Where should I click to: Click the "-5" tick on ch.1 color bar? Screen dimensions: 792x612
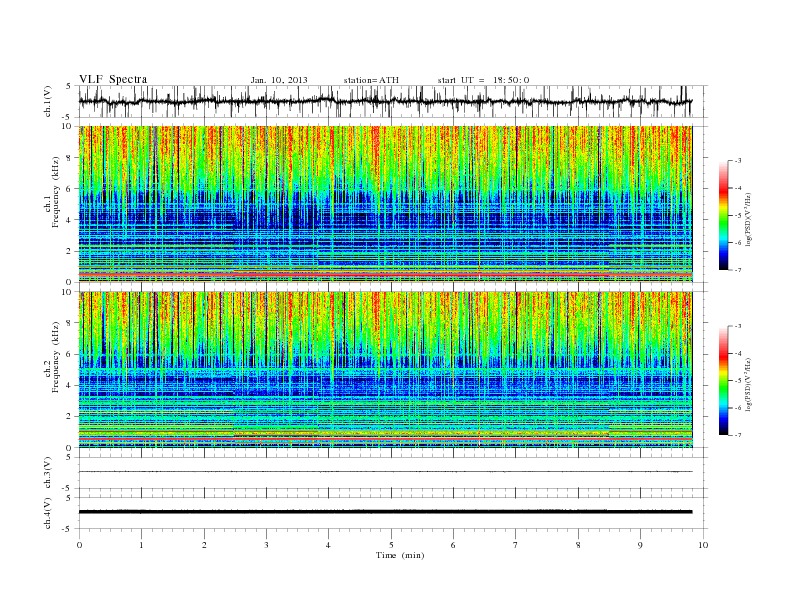(x=738, y=216)
